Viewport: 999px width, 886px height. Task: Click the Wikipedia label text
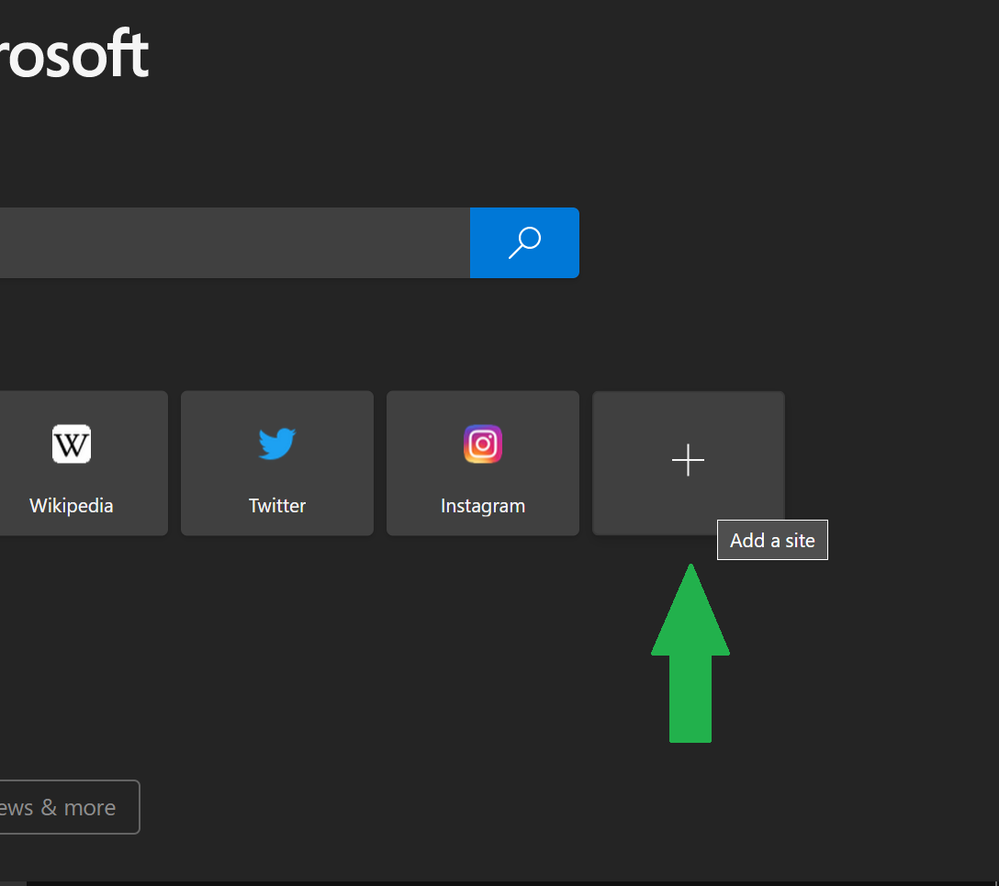(x=71, y=505)
